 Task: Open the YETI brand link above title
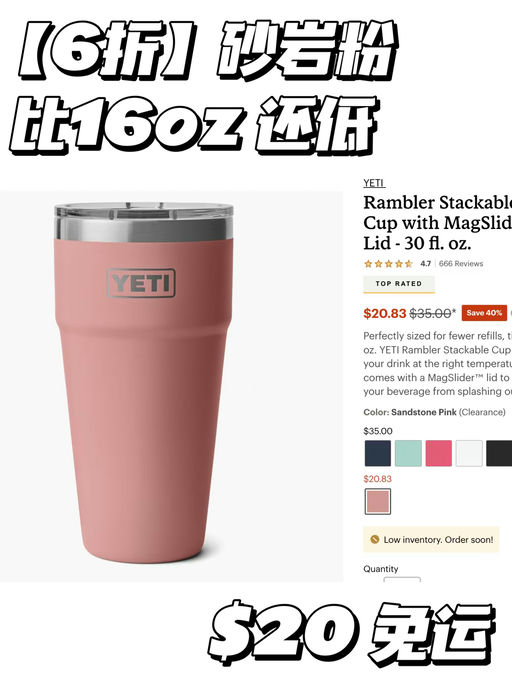pyautogui.click(x=374, y=183)
